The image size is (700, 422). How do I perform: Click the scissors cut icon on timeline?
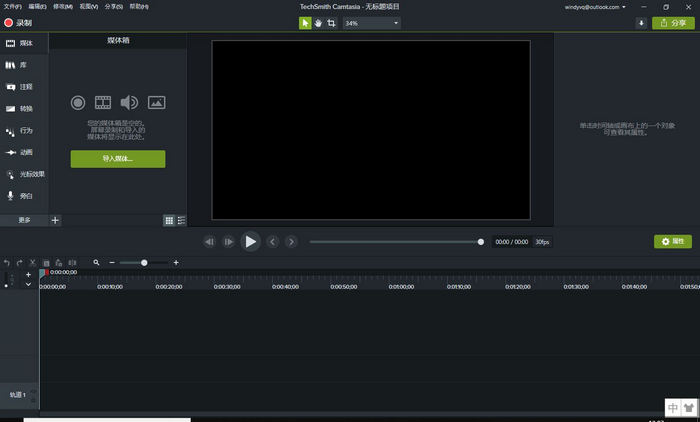click(x=32, y=262)
